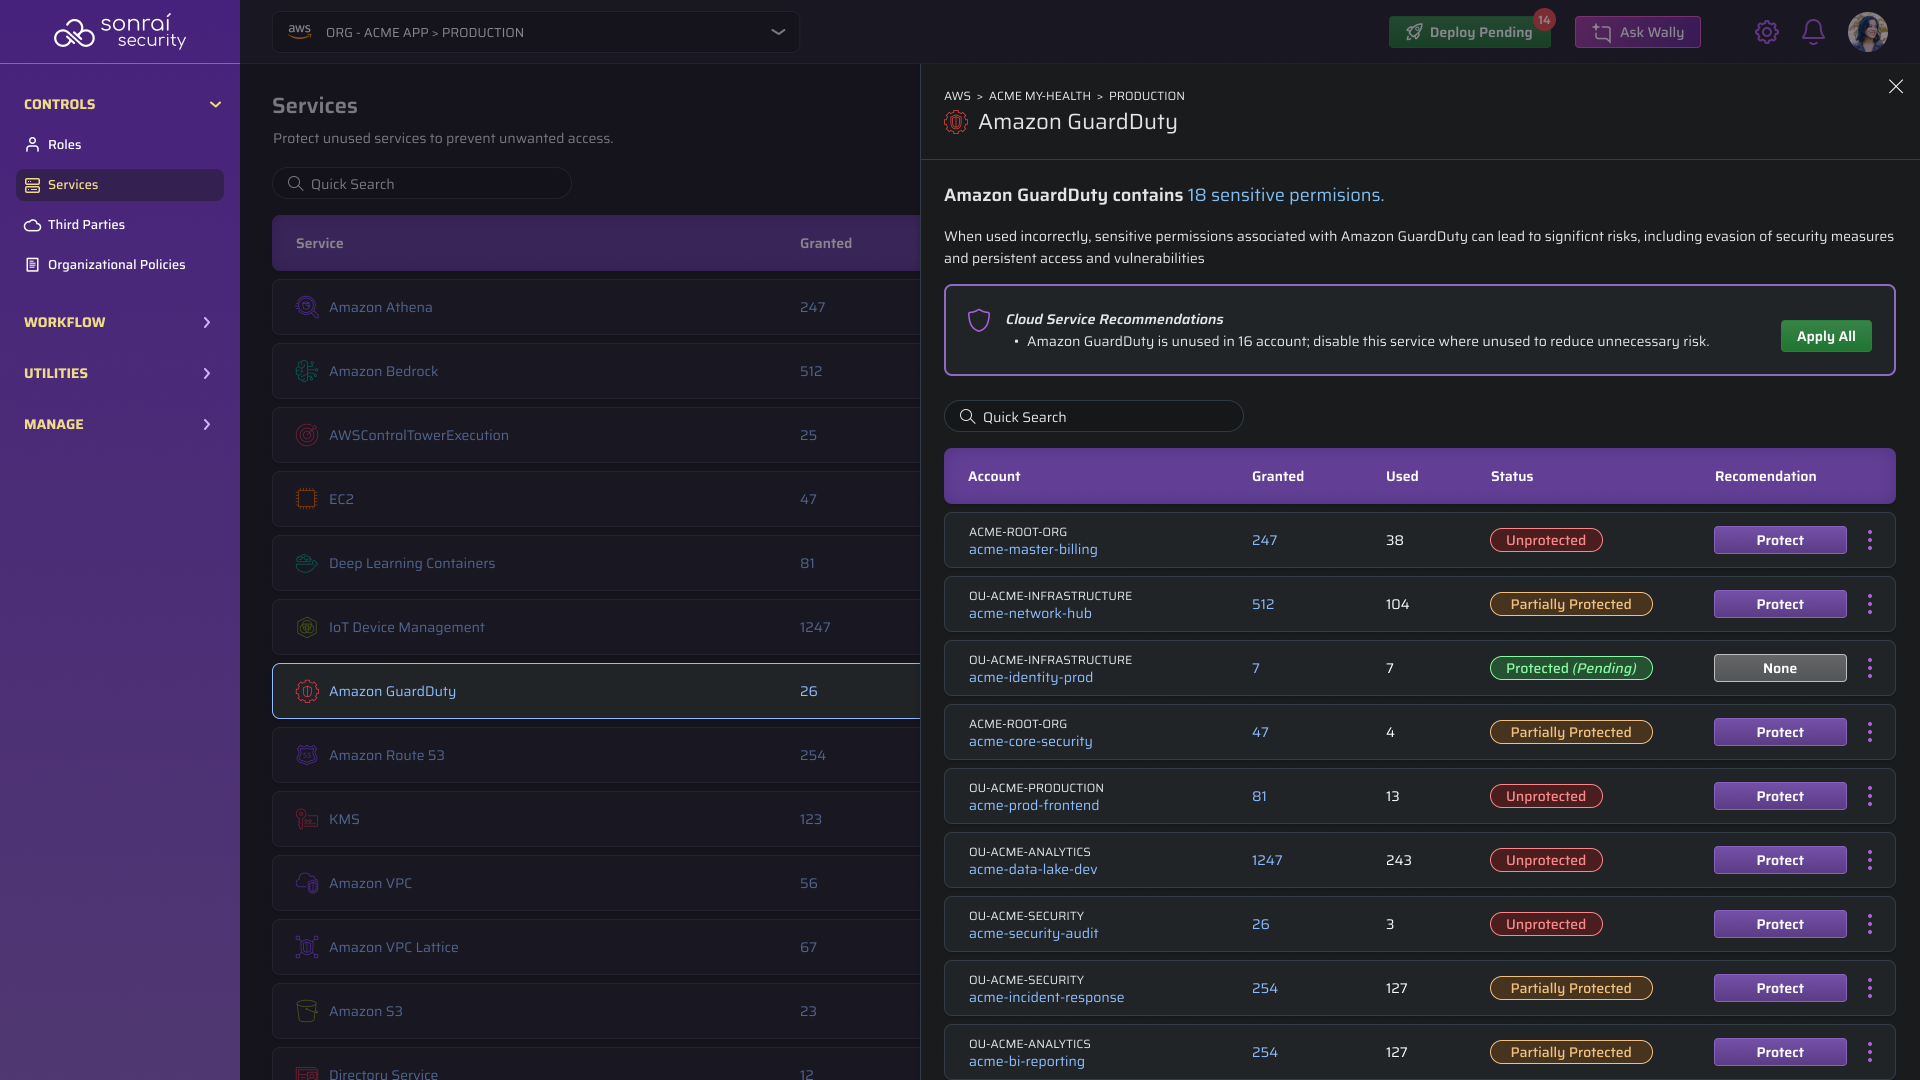Click the AWS breadcrumb in the panel
Image resolution: width=1920 pixels, height=1080 pixels.
point(957,96)
